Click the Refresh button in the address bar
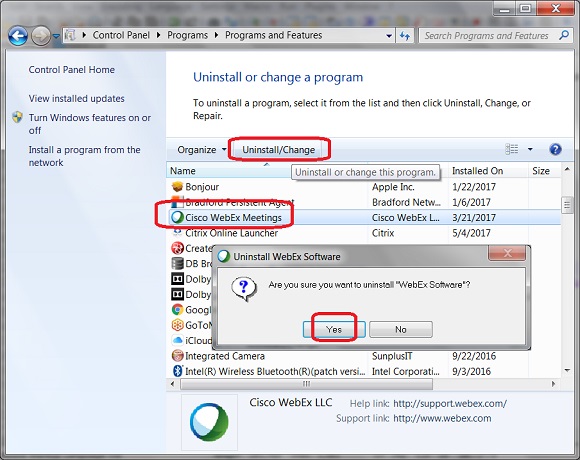580x460 pixels. (x=405, y=36)
